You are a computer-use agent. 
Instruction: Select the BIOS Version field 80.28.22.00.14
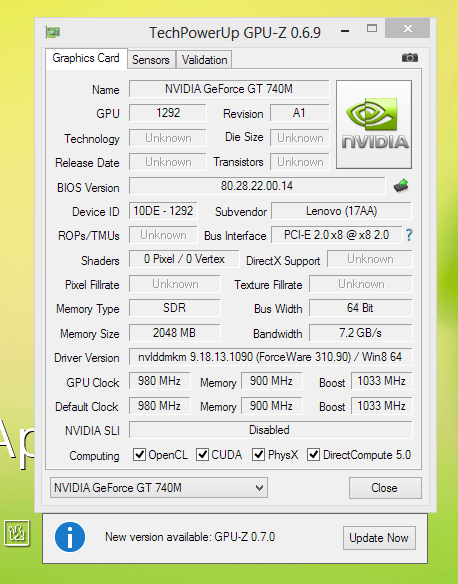click(x=257, y=185)
